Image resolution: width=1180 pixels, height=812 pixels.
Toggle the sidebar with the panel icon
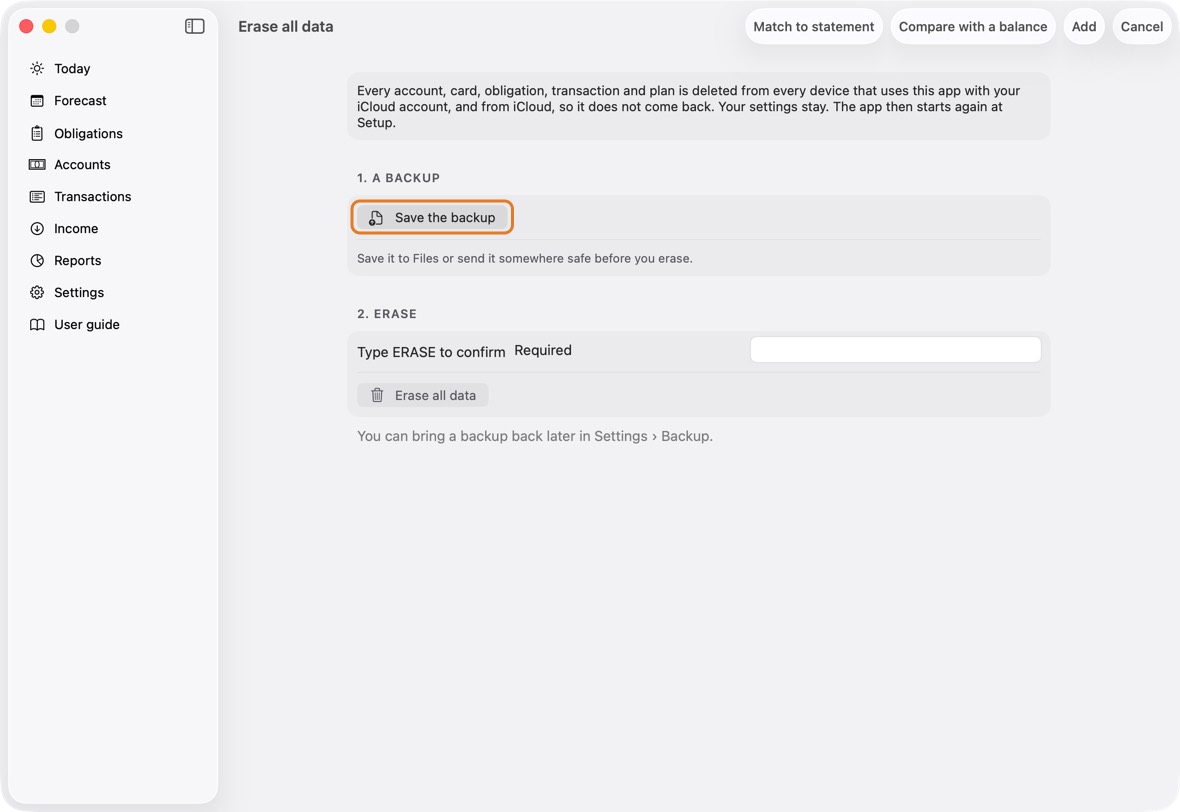point(195,26)
